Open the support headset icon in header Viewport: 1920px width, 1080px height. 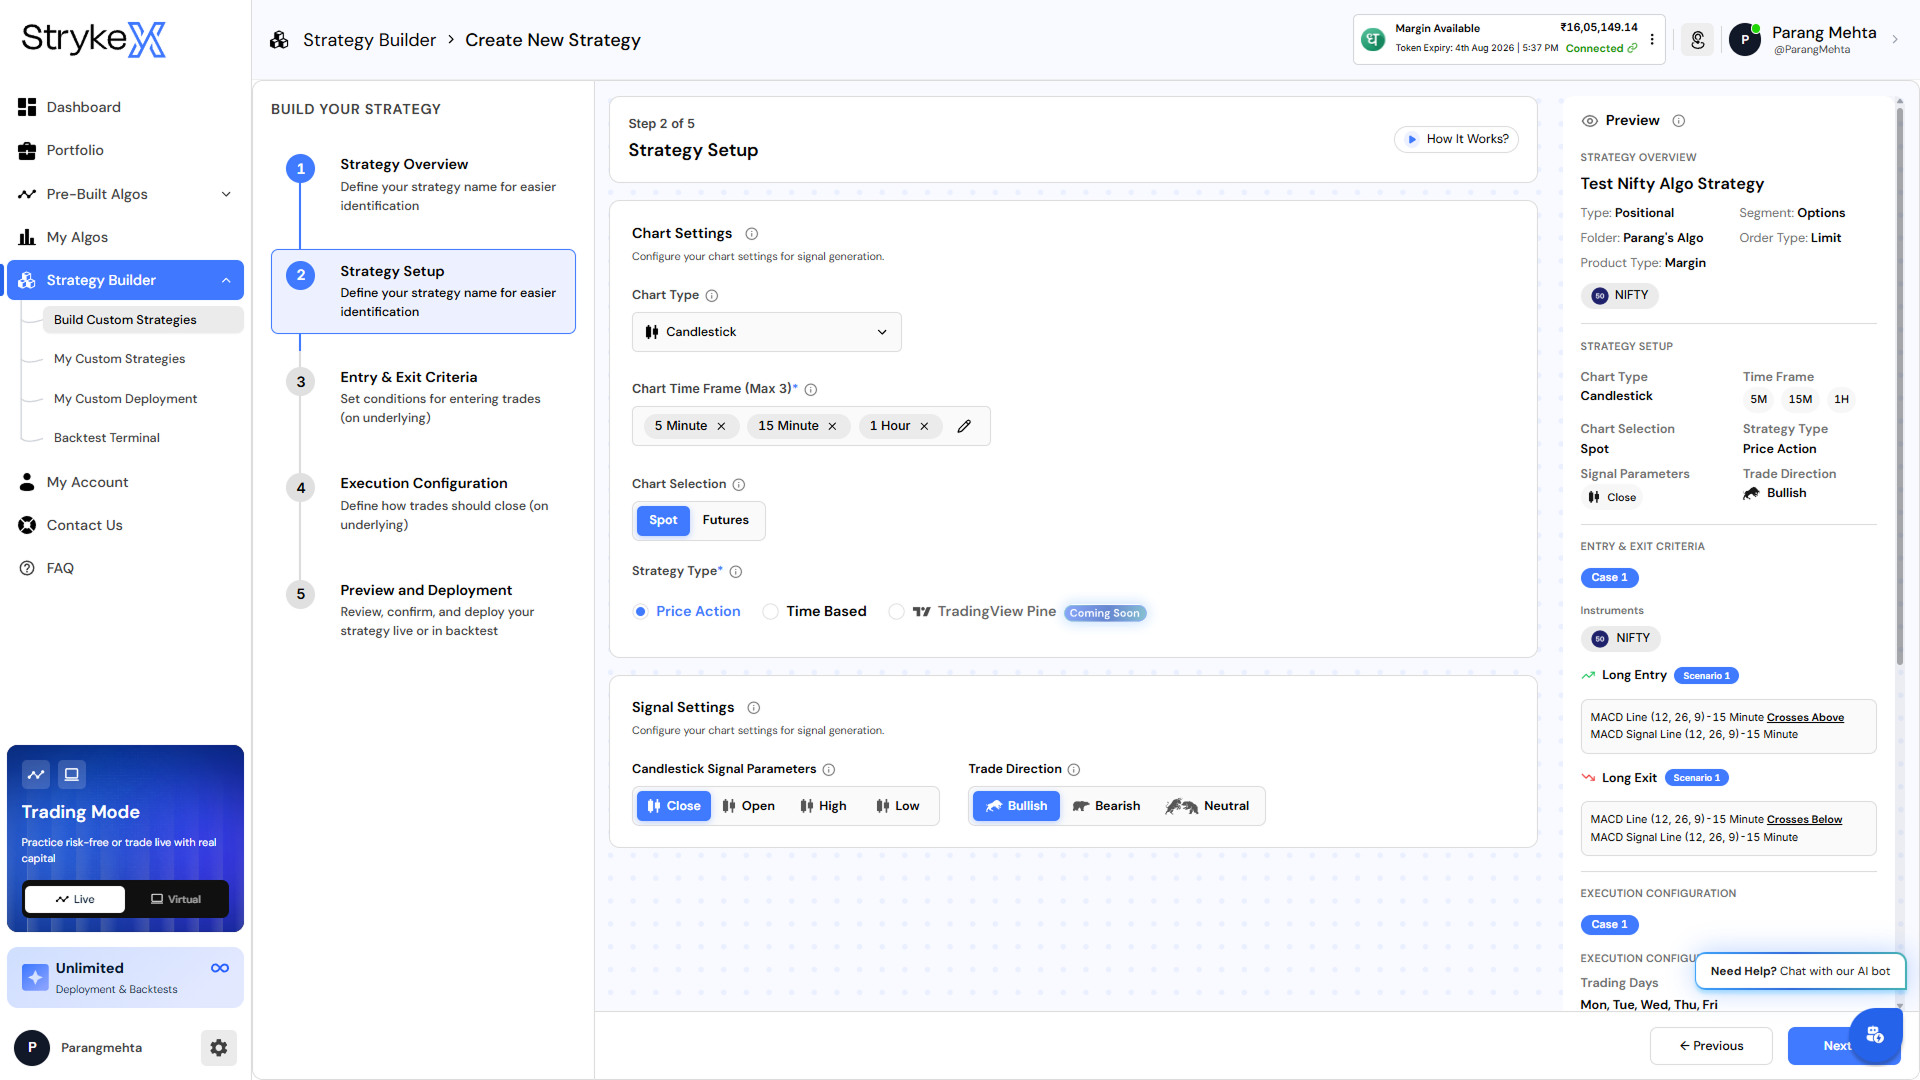coord(1697,40)
